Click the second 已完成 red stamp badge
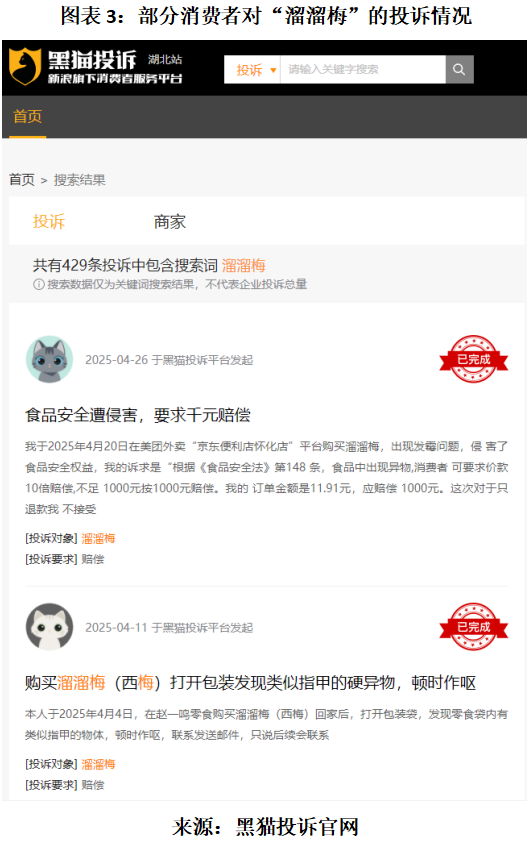The image size is (528, 842). pyautogui.click(x=473, y=627)
